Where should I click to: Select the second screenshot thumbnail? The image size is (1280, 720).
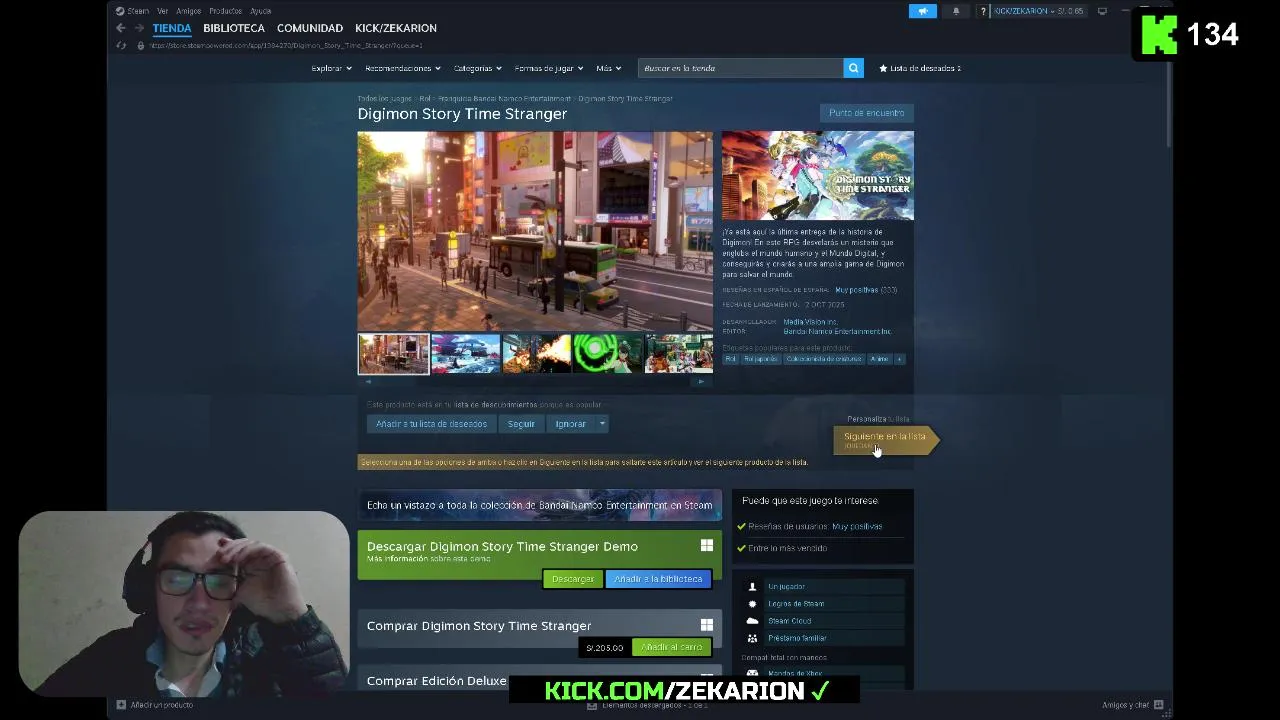[465, 354]
